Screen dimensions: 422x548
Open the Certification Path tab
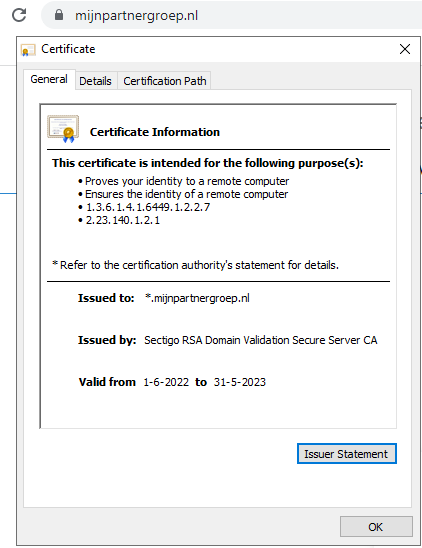[x=165, y=81]
